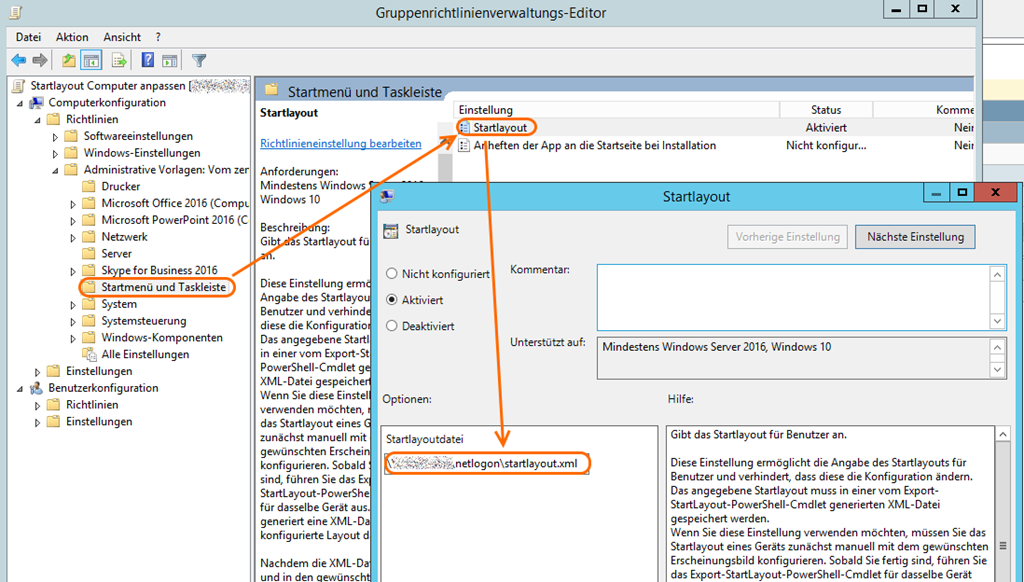
Task: Click the export list toolbar icon
Action: [119, 60]
